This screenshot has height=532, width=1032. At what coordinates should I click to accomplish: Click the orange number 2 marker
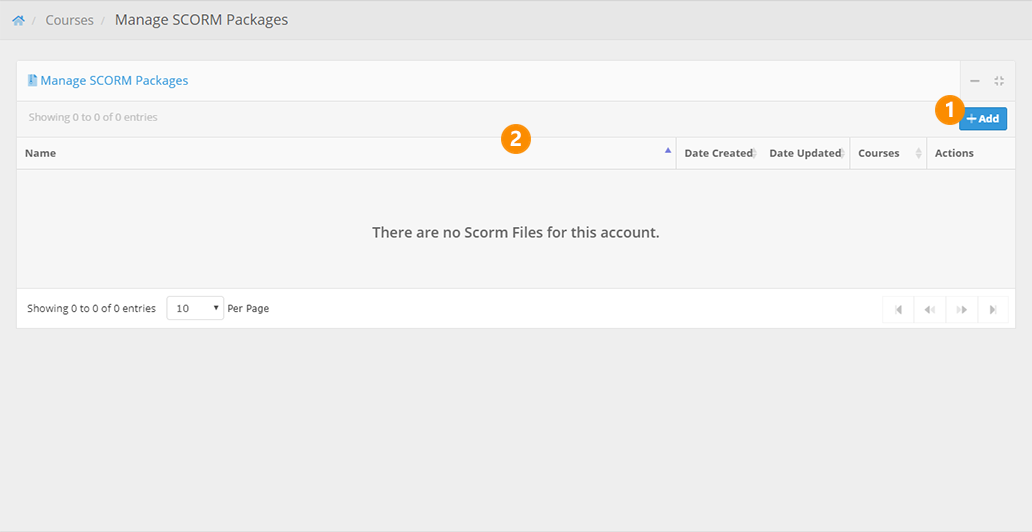[515, 139]
